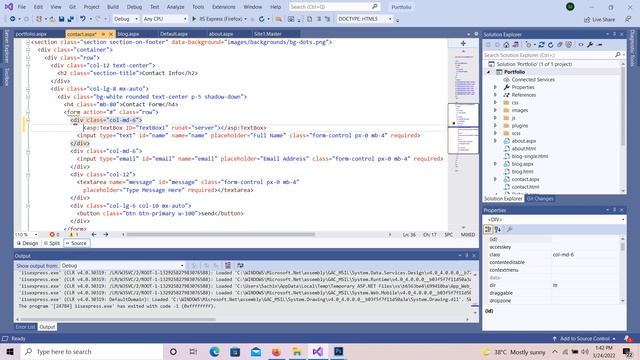Viewport: 640px width, 360px height.
Task: Sync with active document in Solution Explorer
Action: 541,45
